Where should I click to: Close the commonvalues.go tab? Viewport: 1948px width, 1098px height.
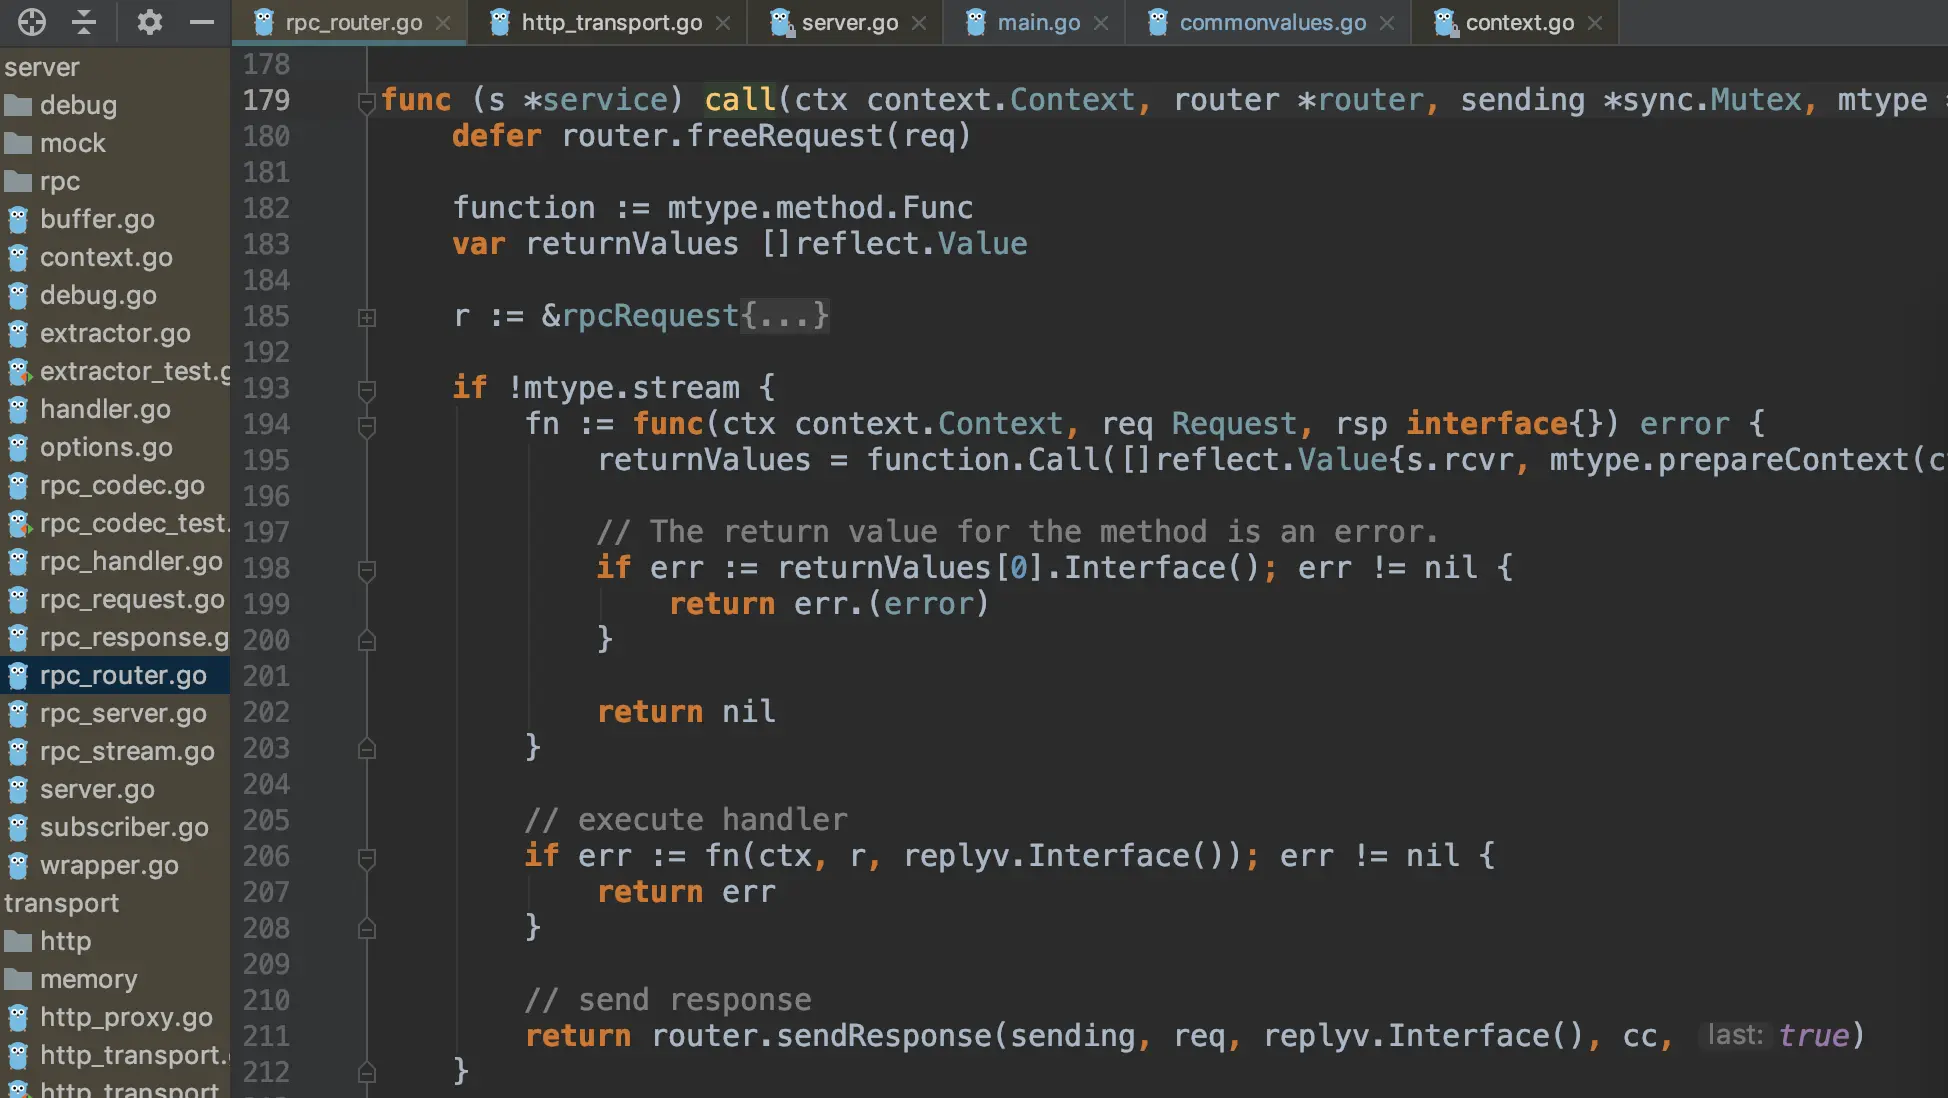1387,22
